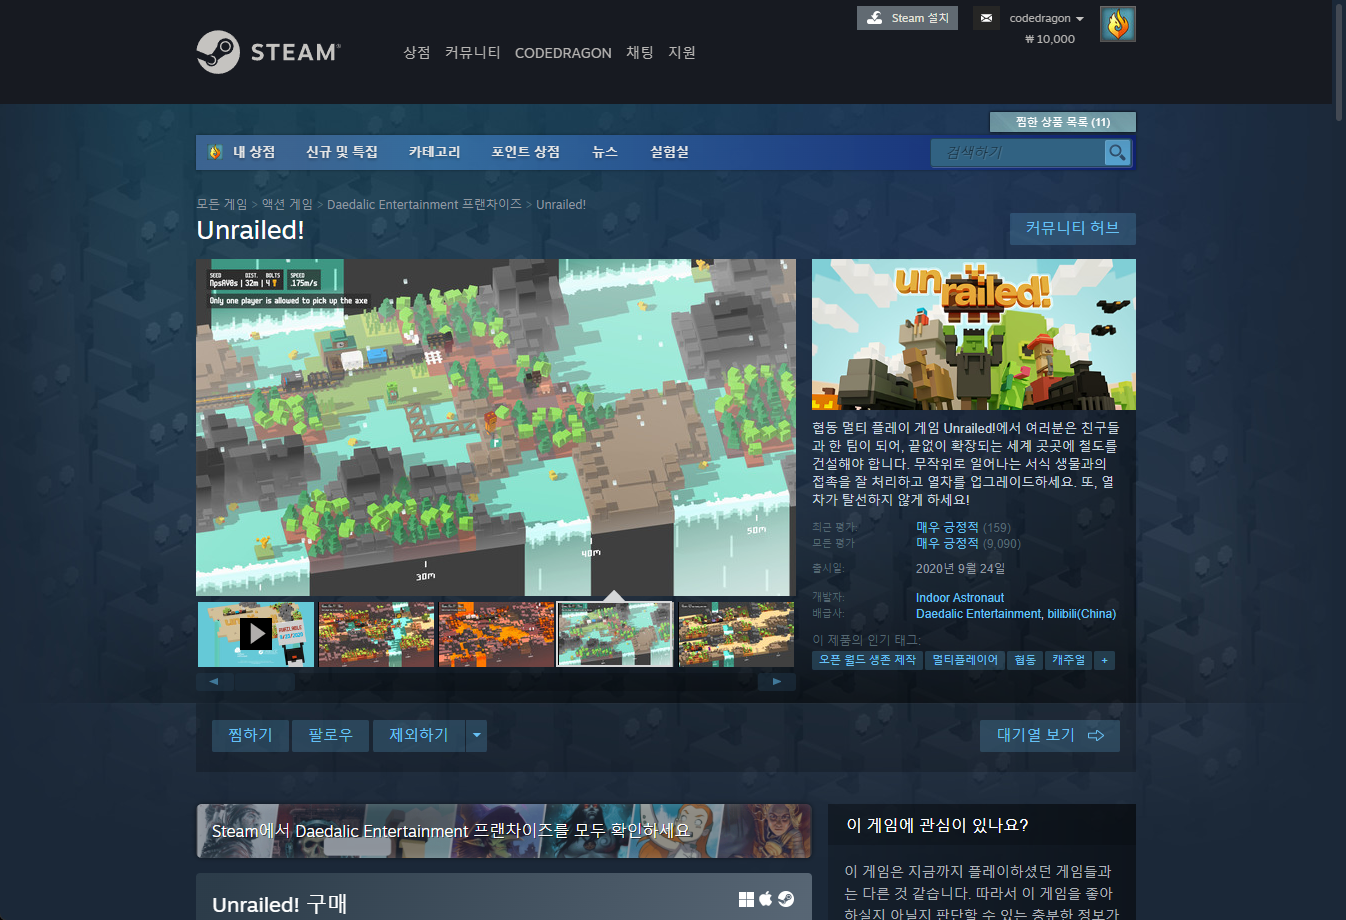Open the codedragon account dropdown
The width and height of the screenshot is (1346, 920).
point(1046,18)
